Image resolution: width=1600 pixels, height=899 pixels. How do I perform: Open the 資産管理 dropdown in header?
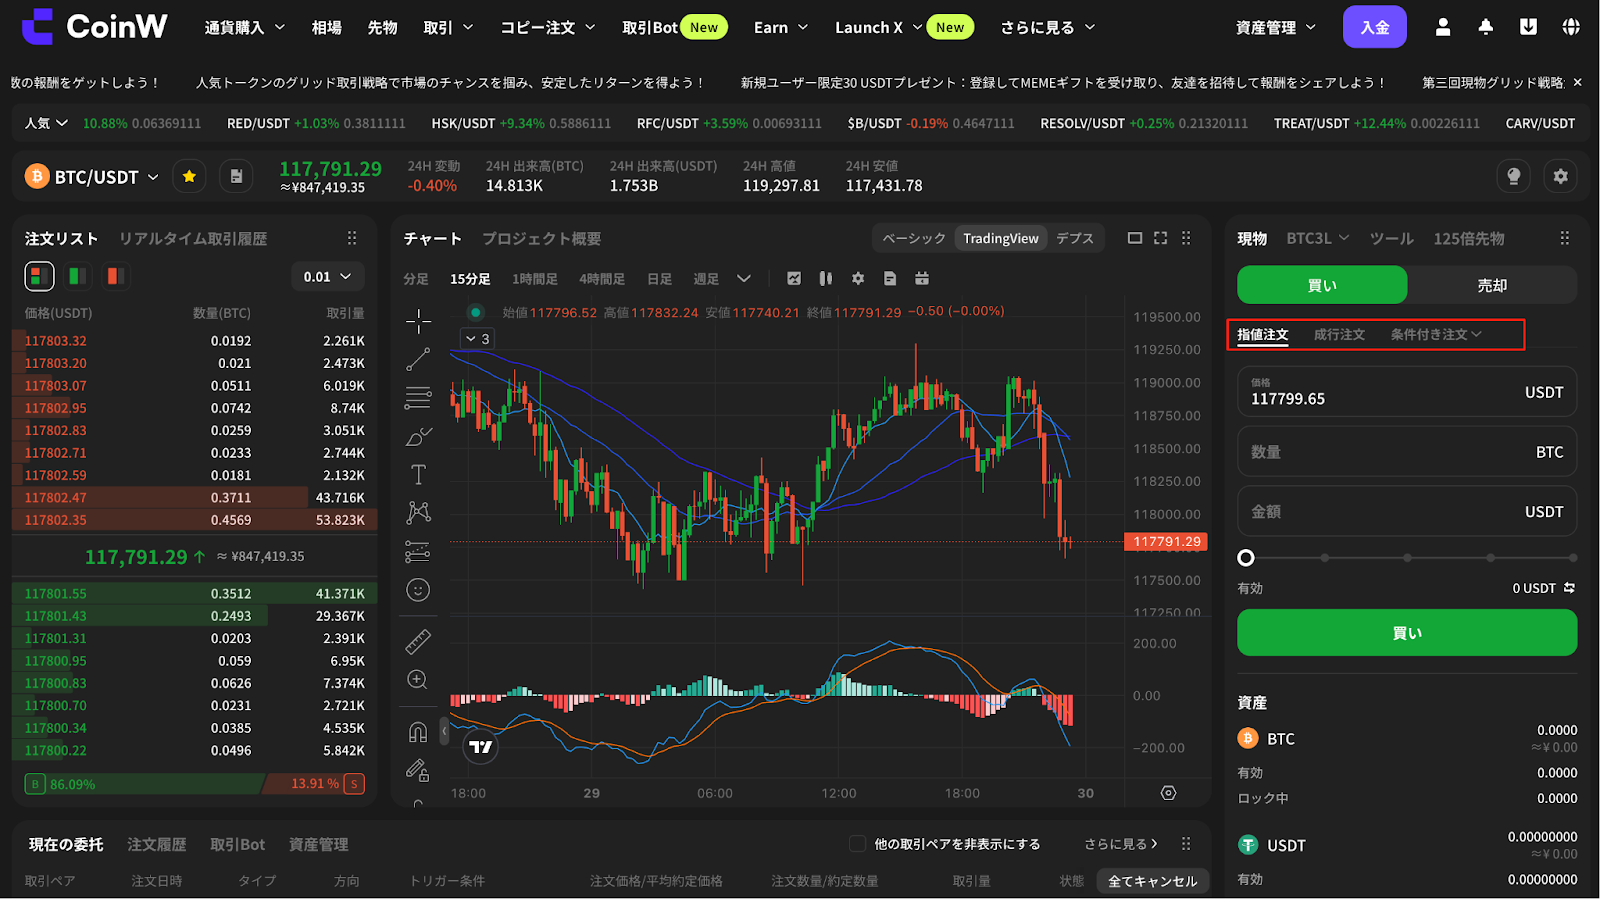[x=1276, y=28]
